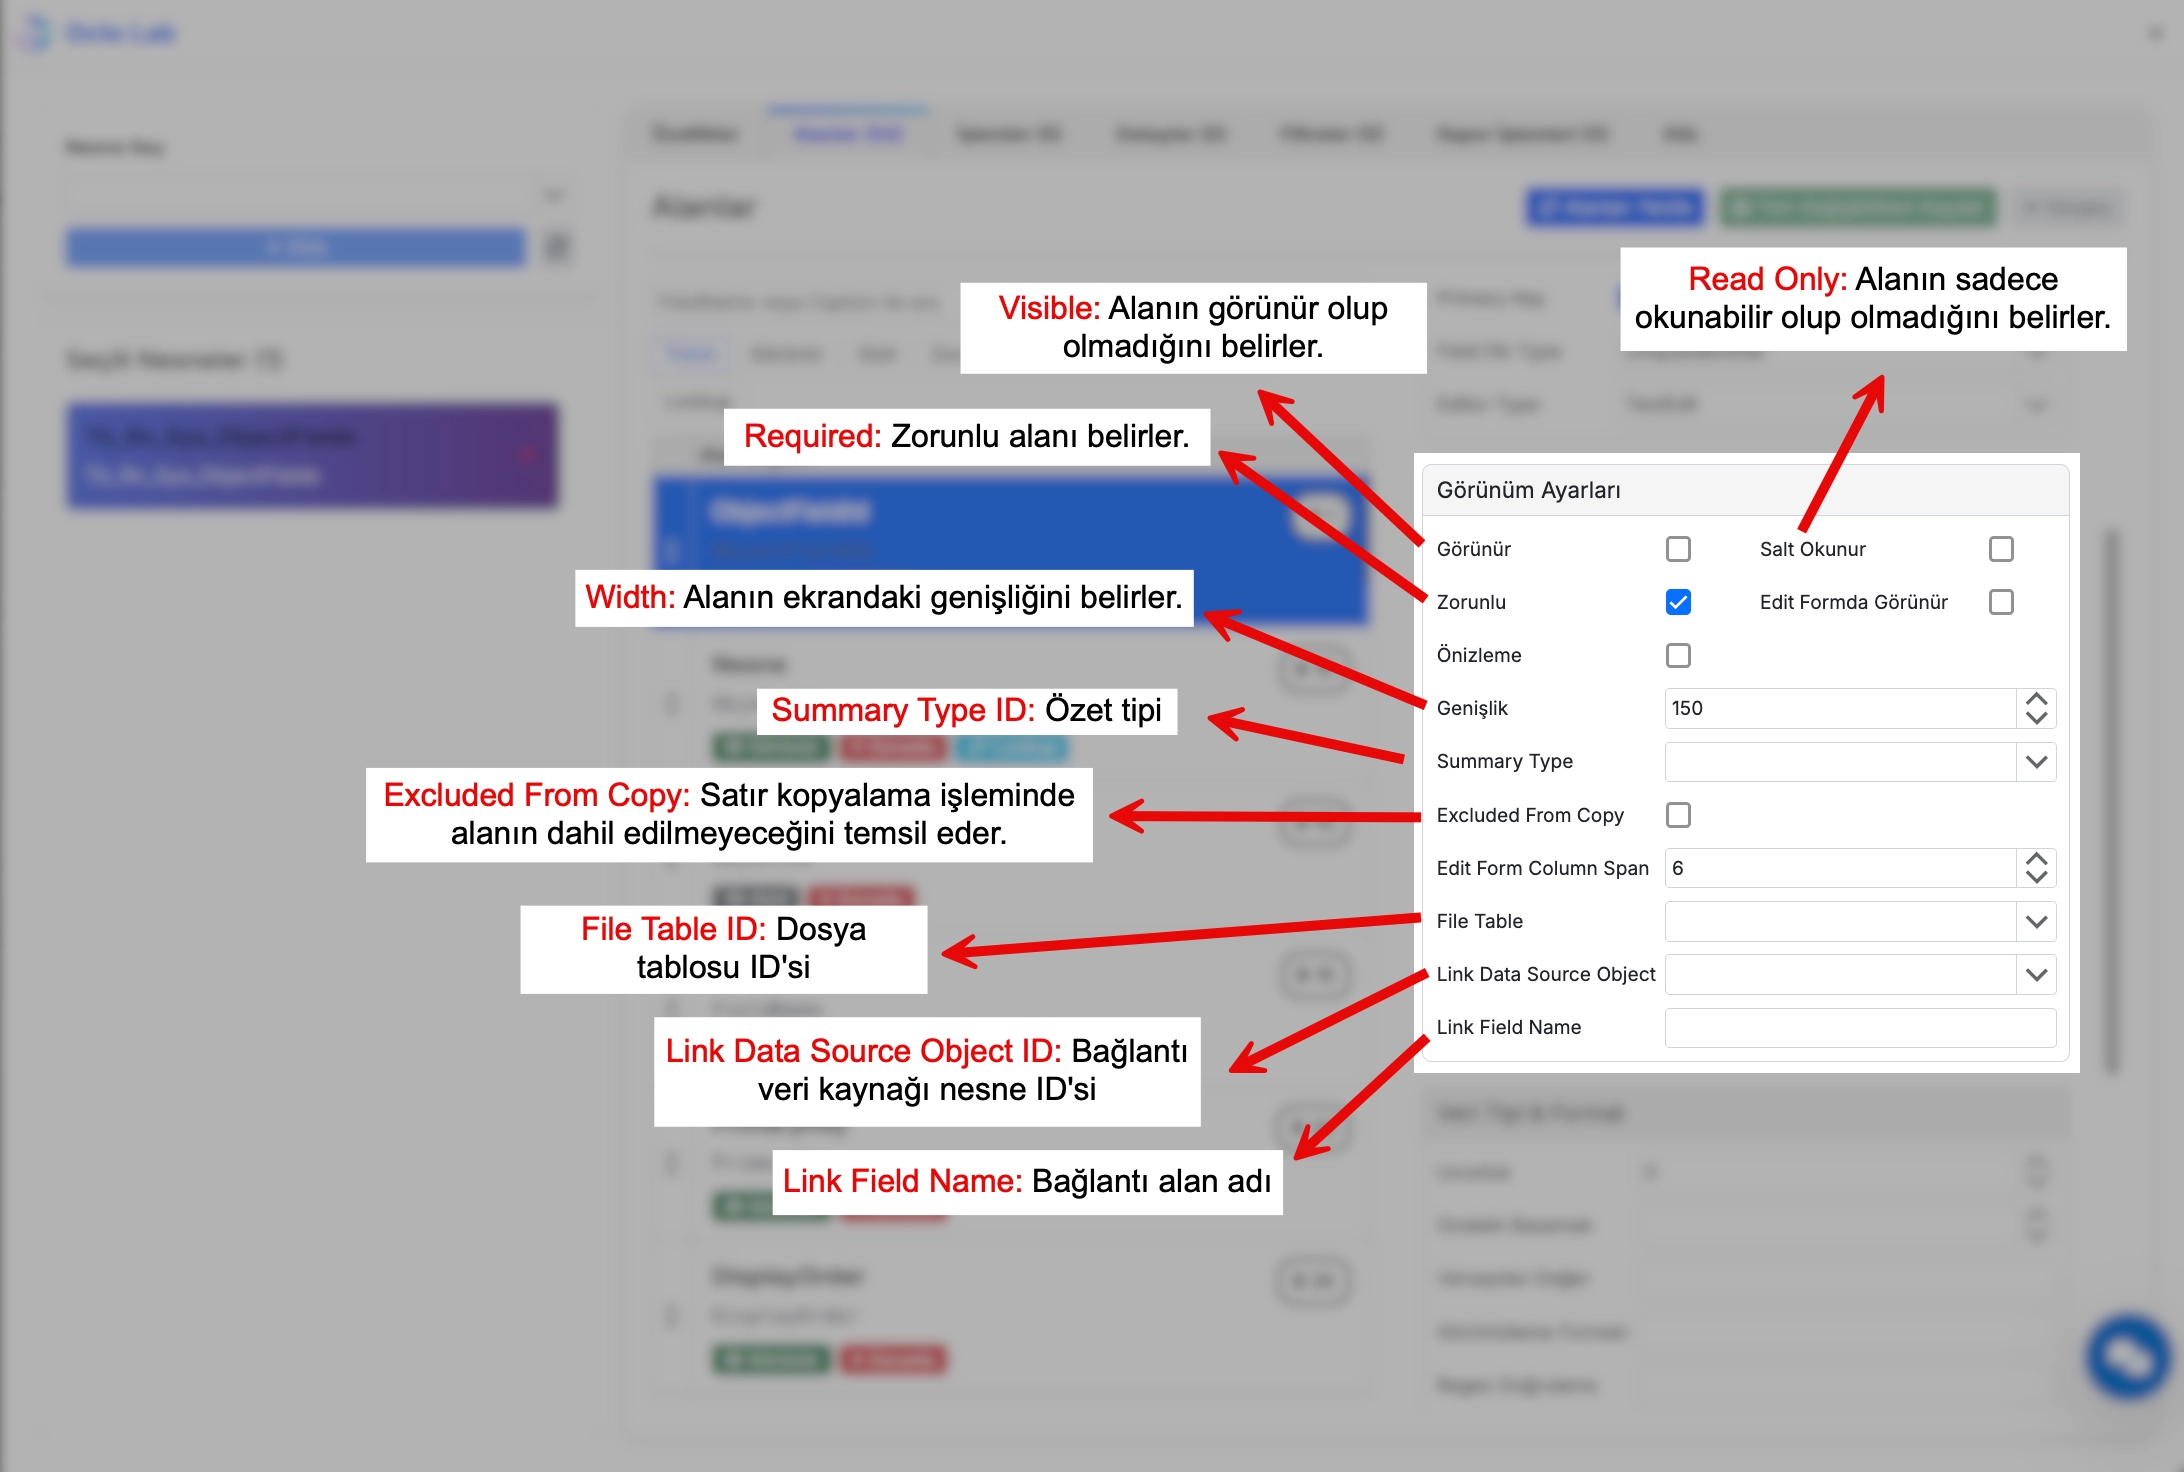The width and height of the screenshot is (2184, 1472).
Task: Open the Link Data Source Object field
Action: pyautogui.click(x=1840, y=974)
